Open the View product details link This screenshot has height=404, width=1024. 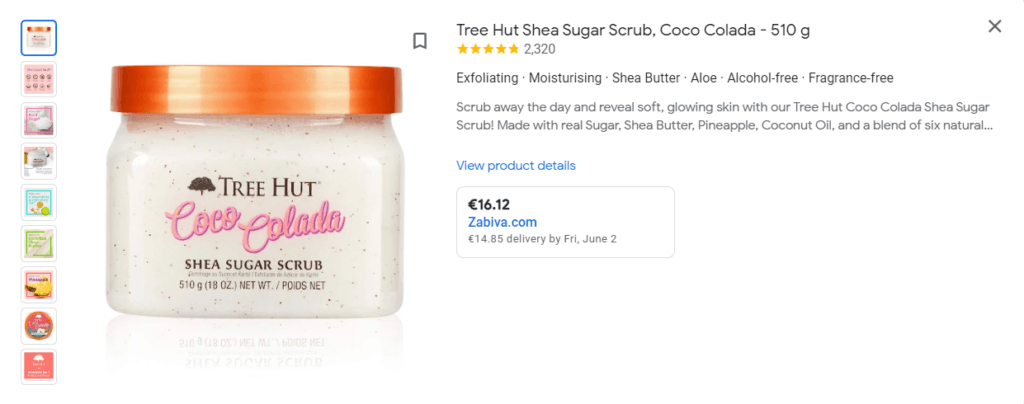516,165
